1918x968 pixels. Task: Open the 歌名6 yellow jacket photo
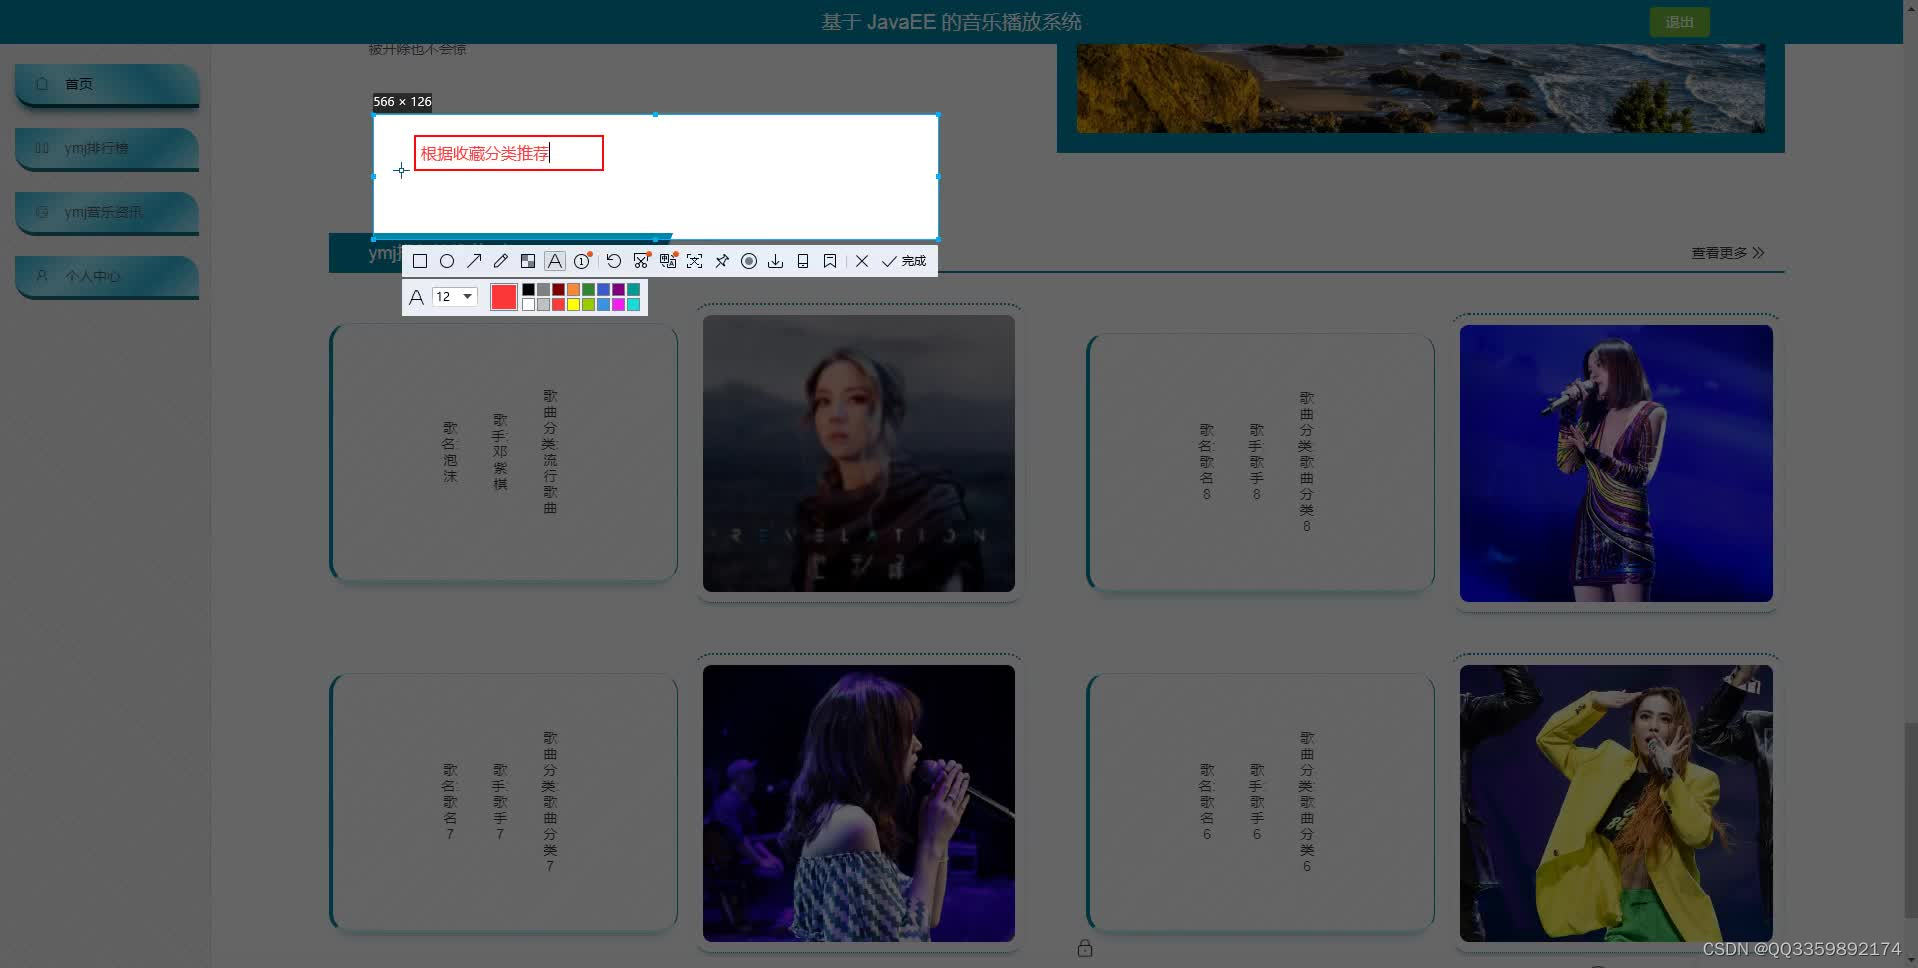pyautogui.click(x=1616, y=803)
